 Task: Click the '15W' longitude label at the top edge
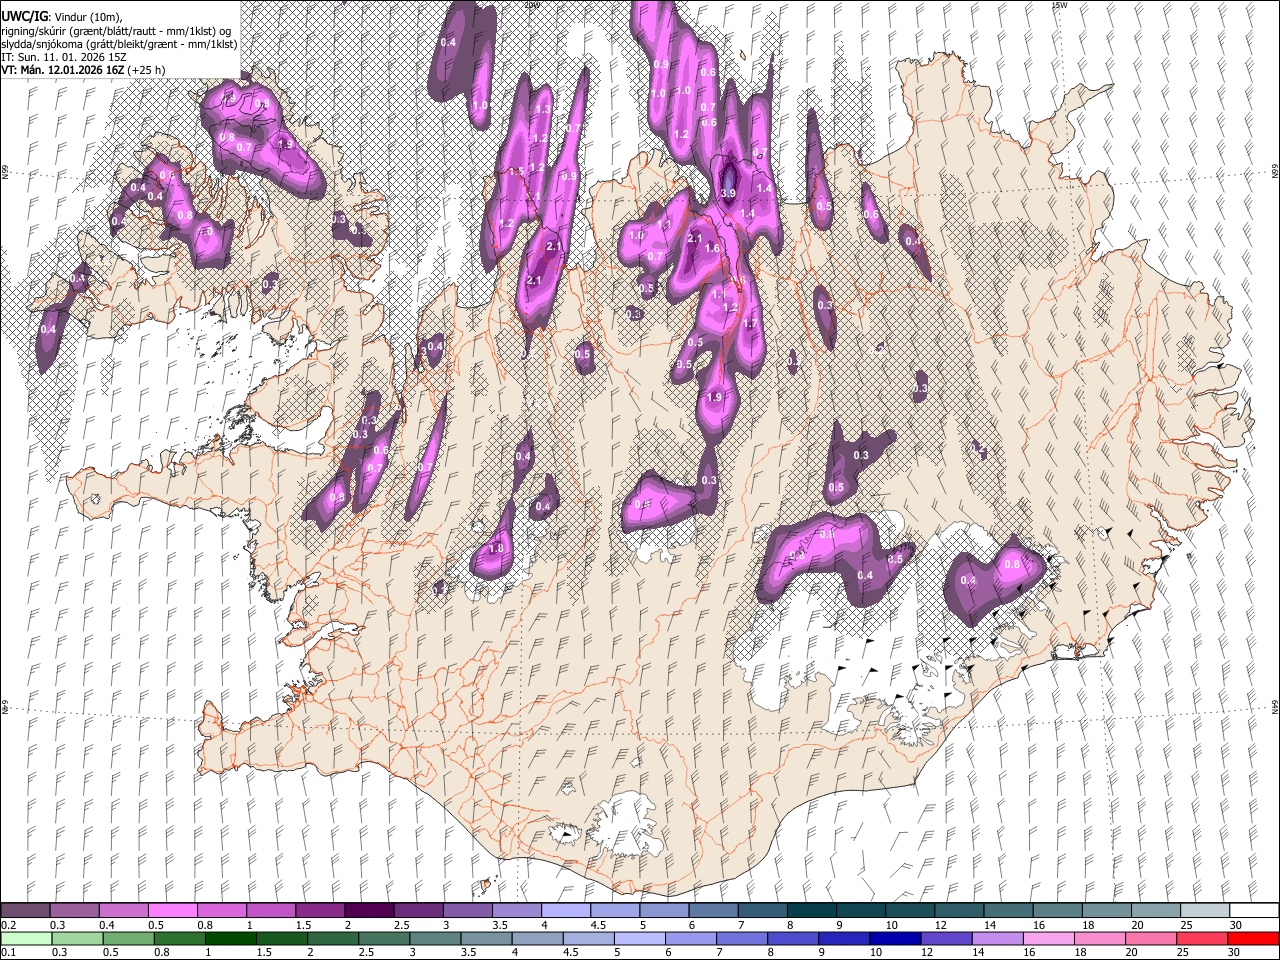[x=1059, y=5]
